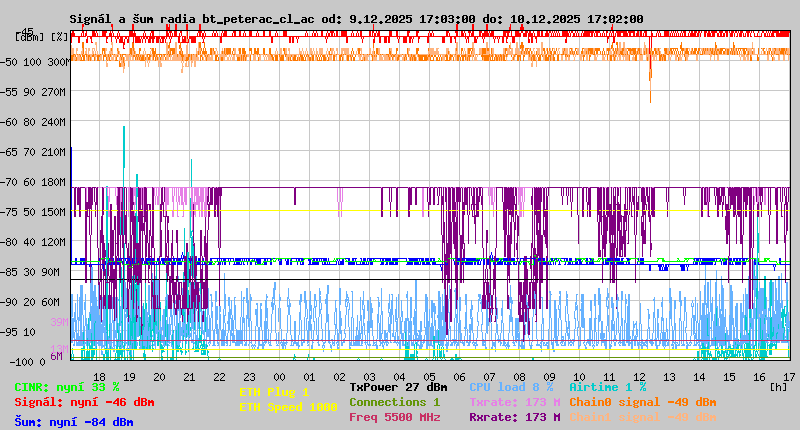Click the green Connections 1 legend entry
The width and height of the screenshot is (800, 430).
(x=394, y=402)
